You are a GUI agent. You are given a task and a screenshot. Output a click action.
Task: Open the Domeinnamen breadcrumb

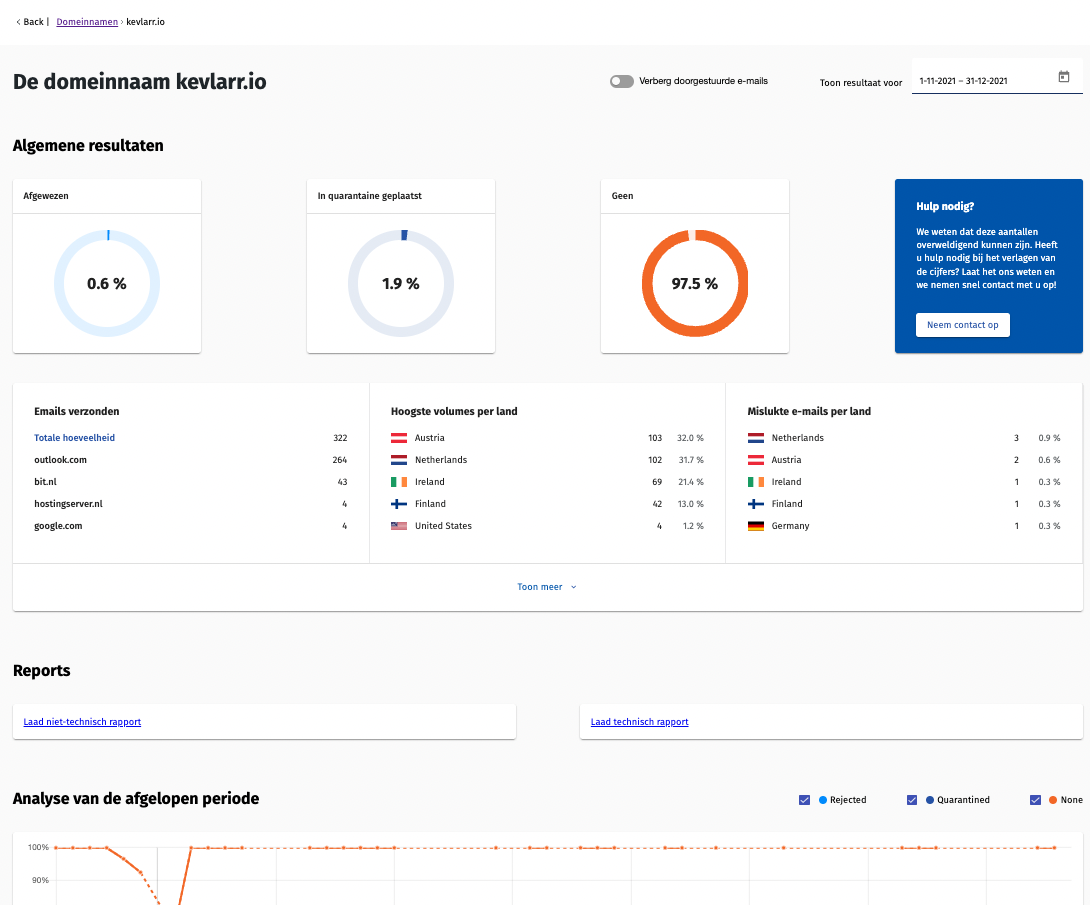pos(87,22)
